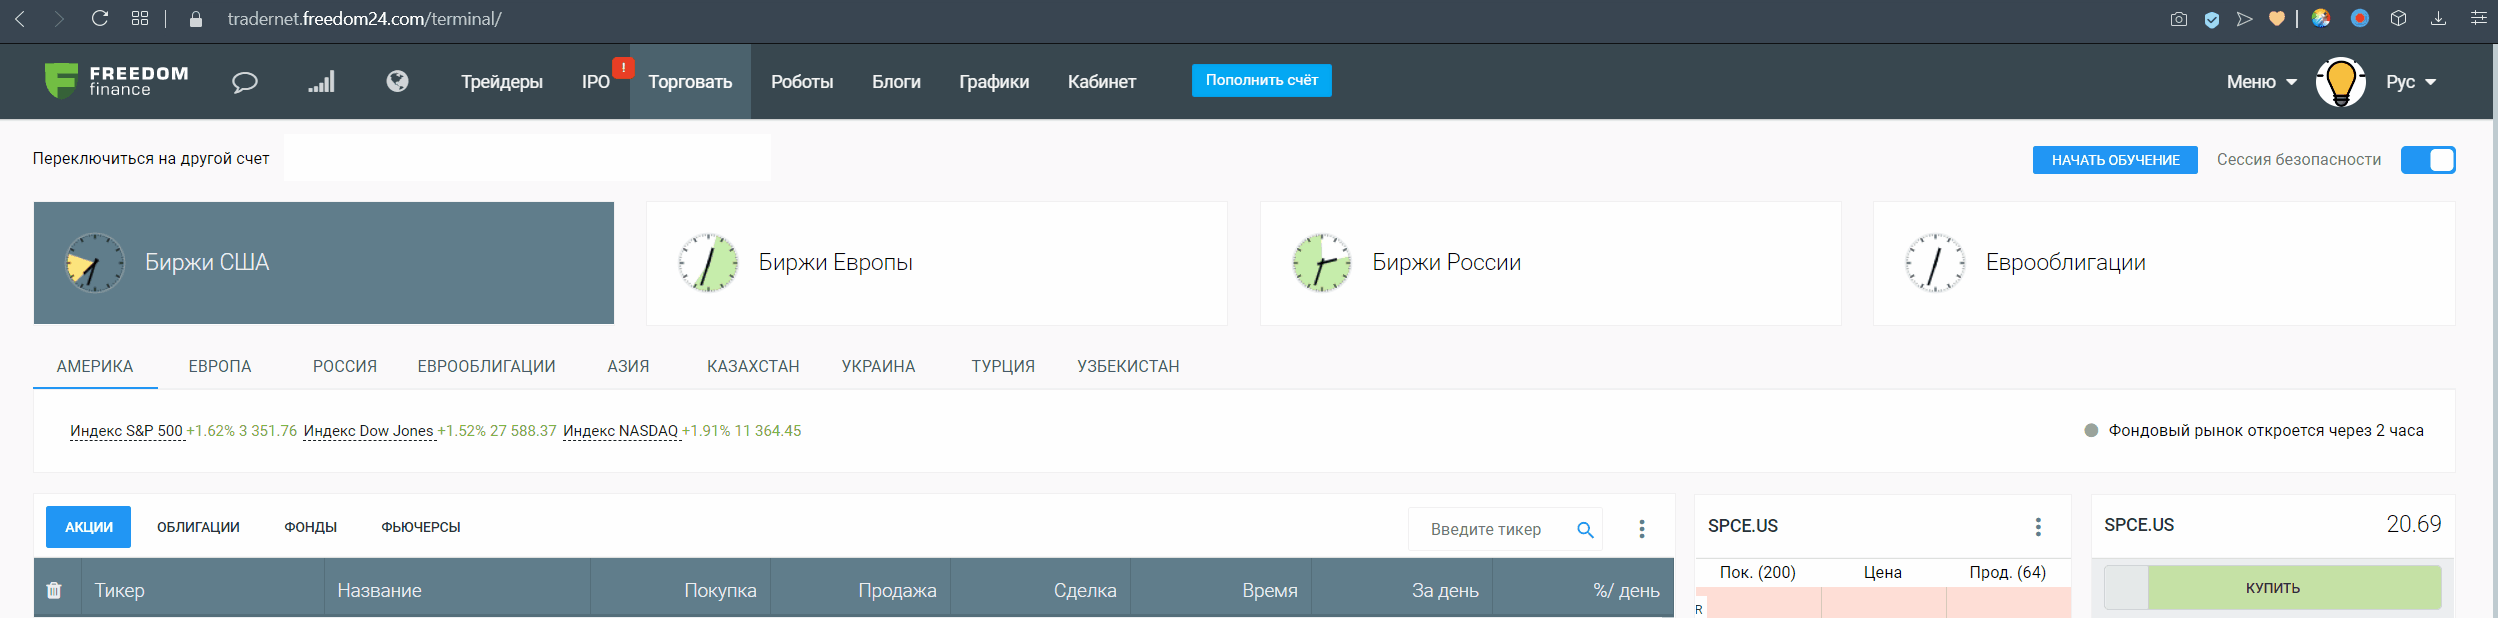
Task: Select the Биржи Европы card
Action: [937, 263]
